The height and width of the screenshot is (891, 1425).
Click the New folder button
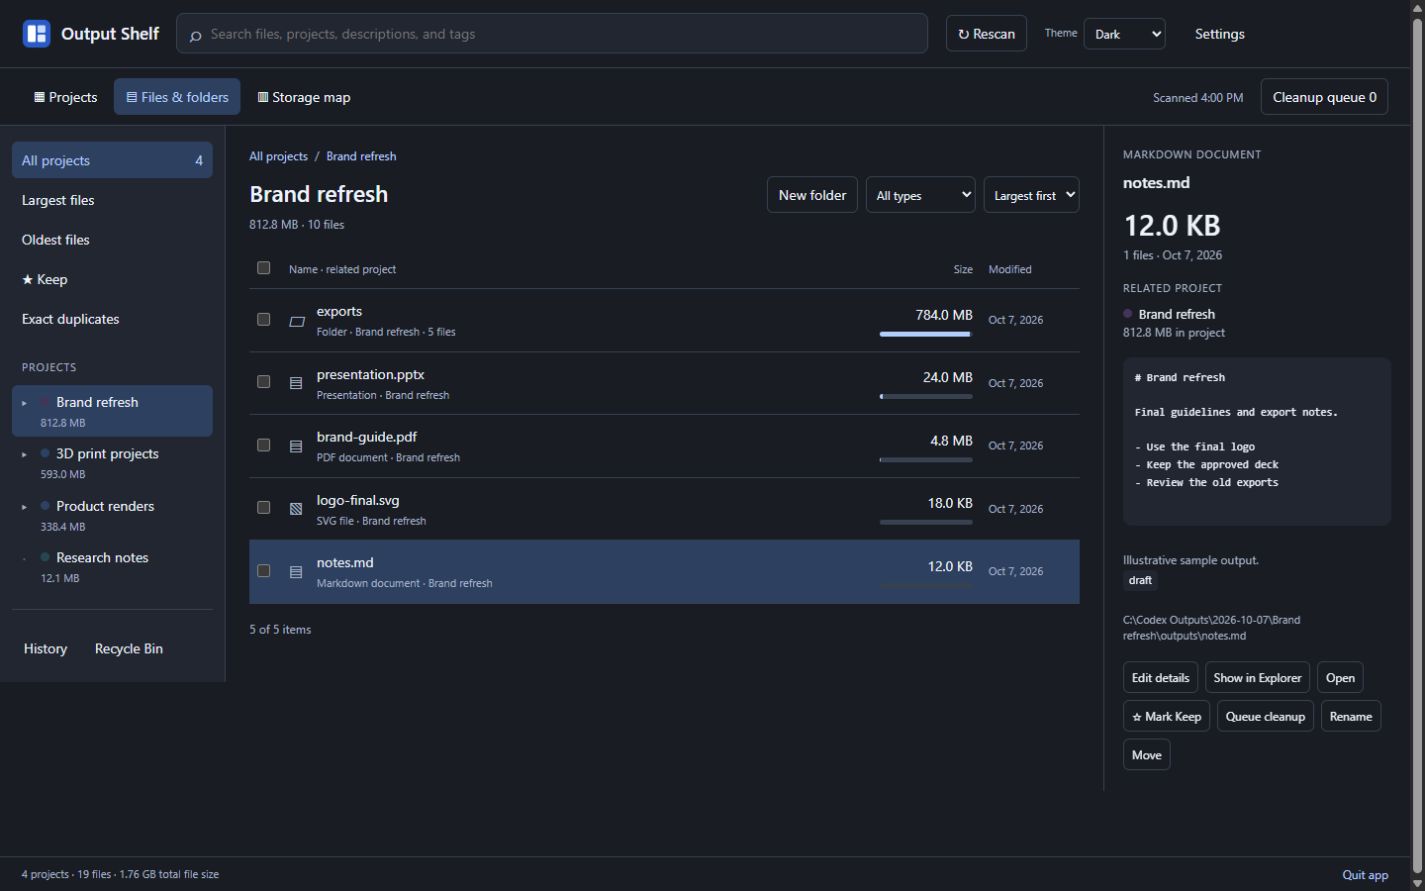[x=812, y=195]
